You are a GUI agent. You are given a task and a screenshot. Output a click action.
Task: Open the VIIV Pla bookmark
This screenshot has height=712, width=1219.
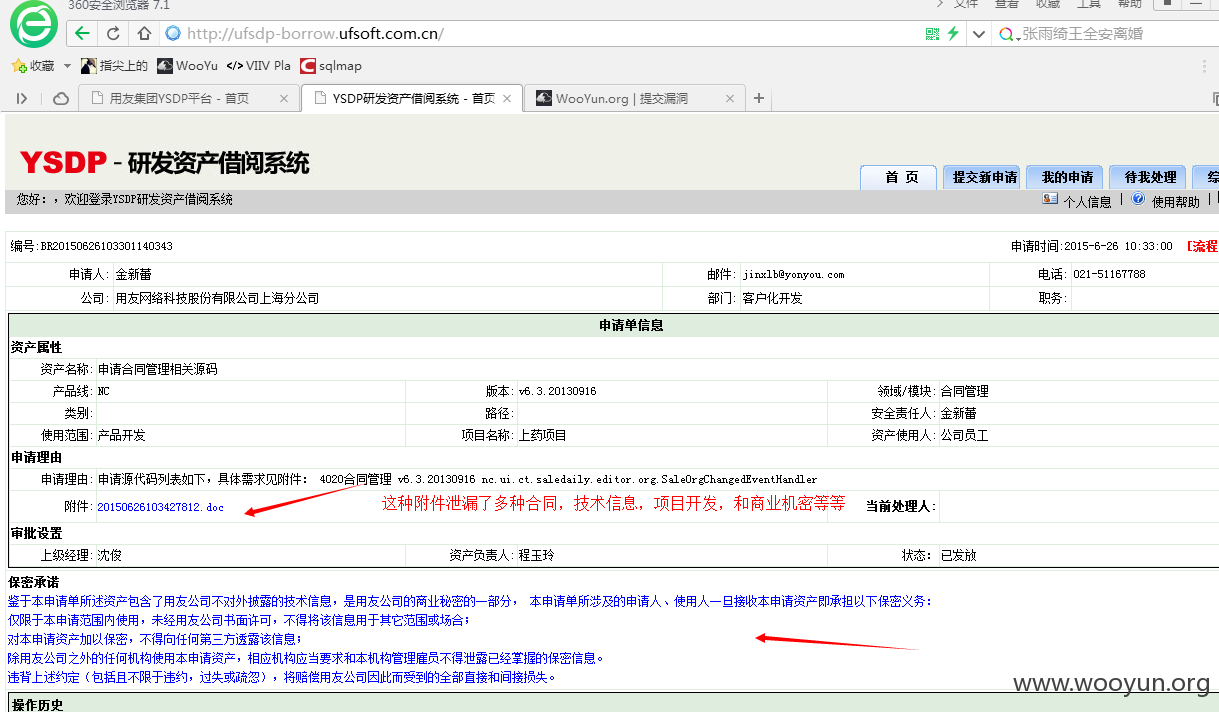click(x=258, y=66)
